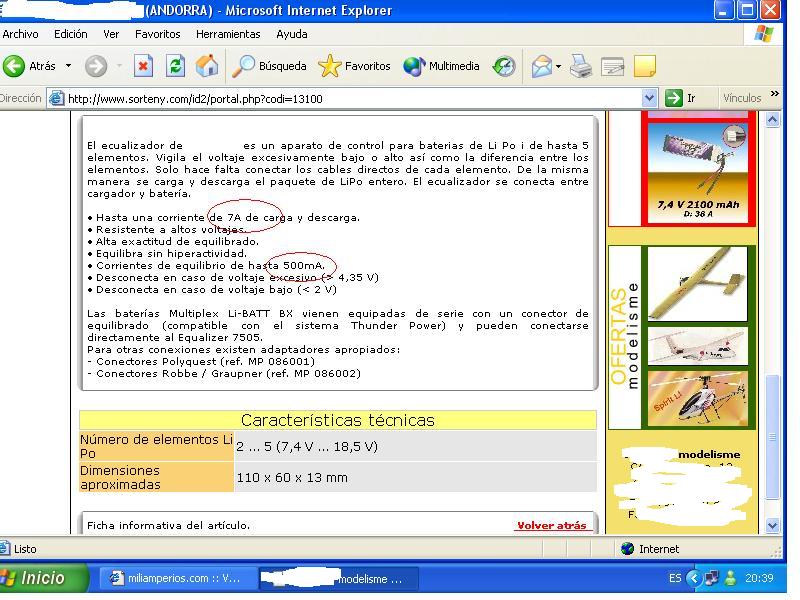Stop page loading with red X icon
This screenshot has width=800, height=600.
[143, 66]
